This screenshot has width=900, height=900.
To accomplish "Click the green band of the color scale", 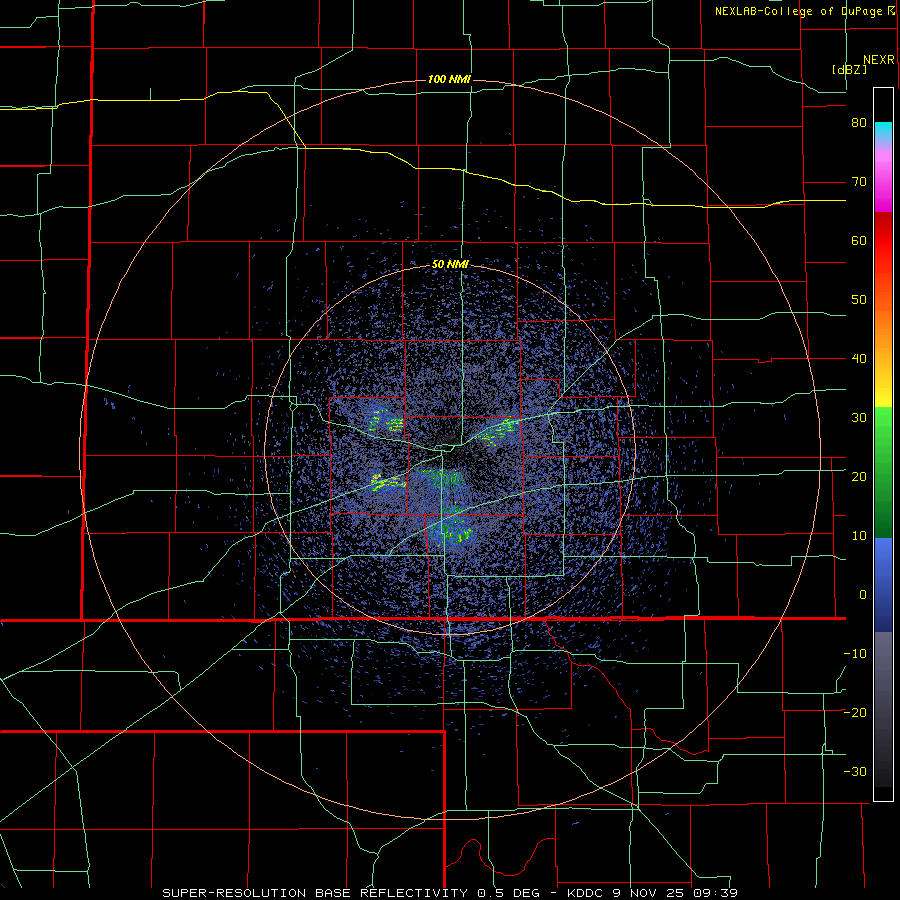I will pos(883,472).
